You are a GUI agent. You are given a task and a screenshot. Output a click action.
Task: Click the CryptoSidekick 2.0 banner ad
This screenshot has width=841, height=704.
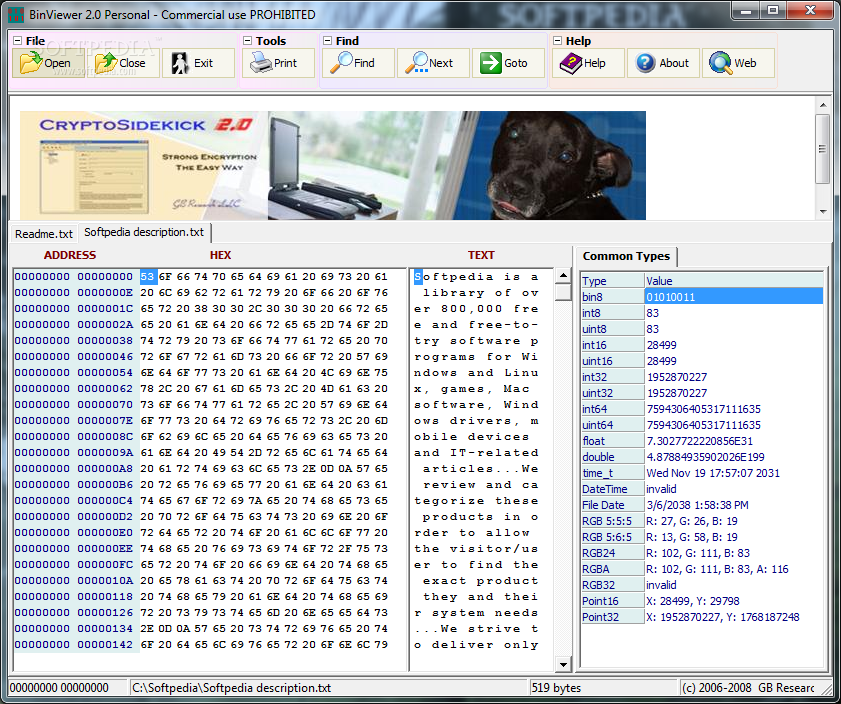[333, 165]
